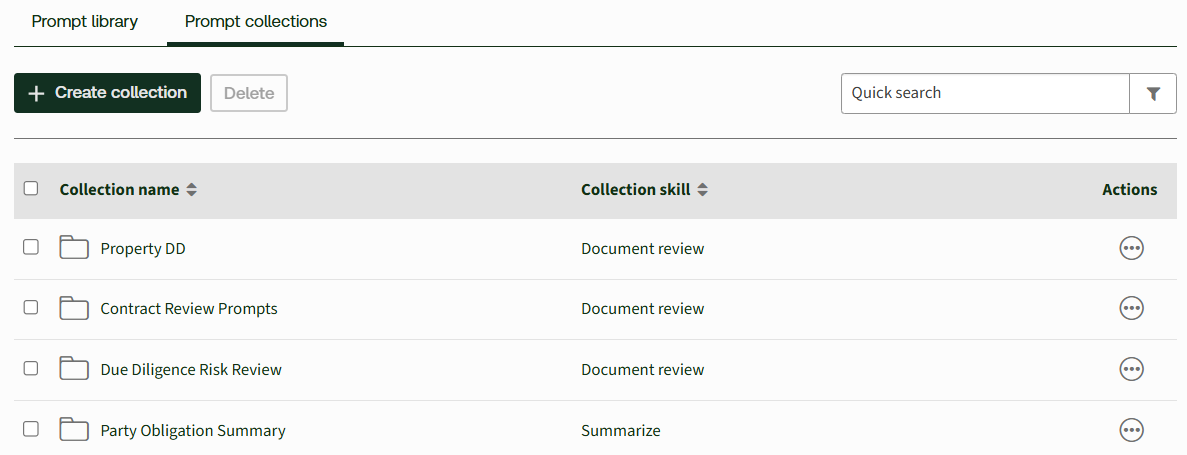Select the Prompt collections tab
Screen dimensions: 1187x455
coord(256,21)
